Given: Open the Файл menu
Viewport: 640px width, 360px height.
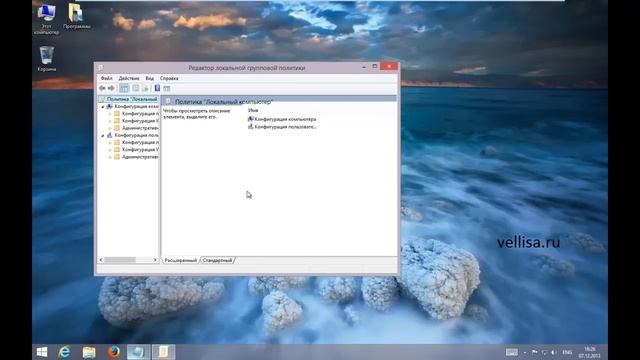Looking at the screenshot, I should (x=107, y=78).
